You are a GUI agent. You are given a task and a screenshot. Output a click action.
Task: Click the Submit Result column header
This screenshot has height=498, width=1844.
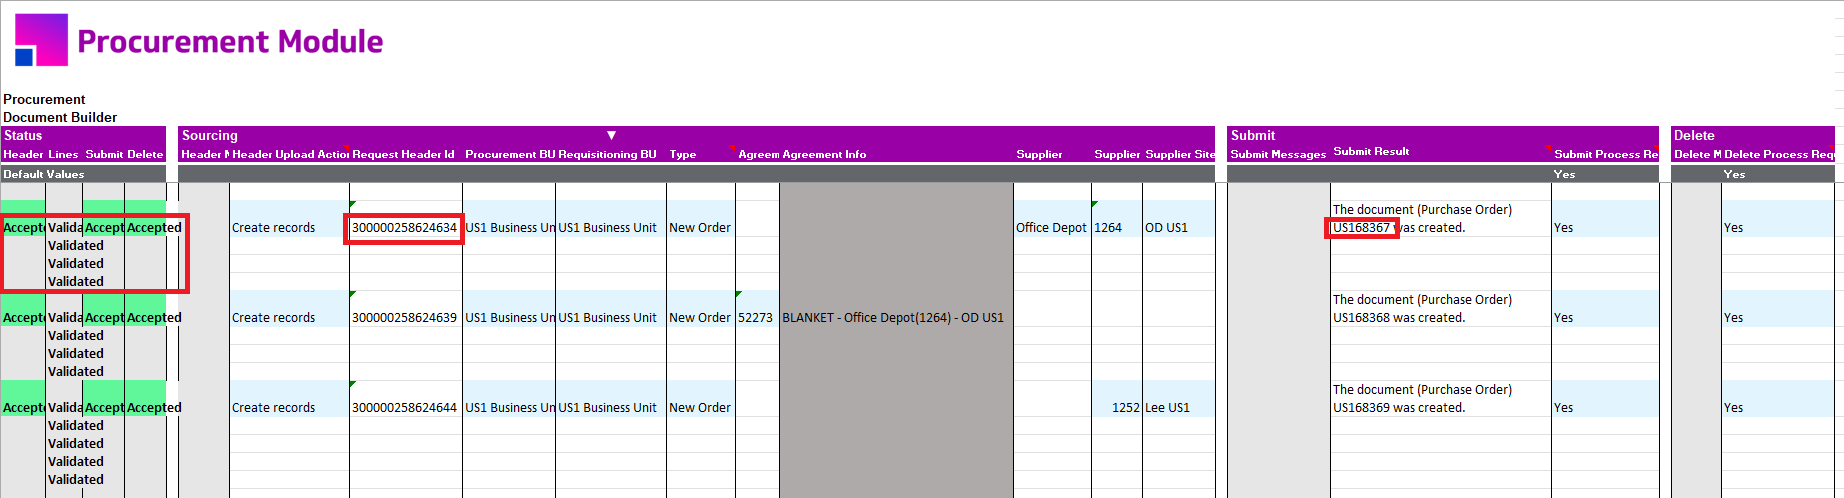tap(1371, 152)
